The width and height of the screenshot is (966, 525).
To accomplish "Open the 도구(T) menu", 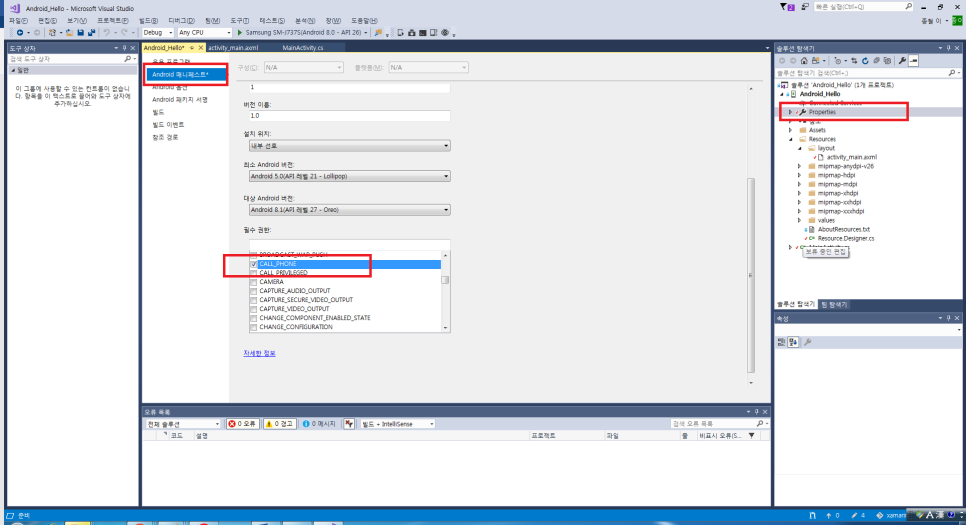I will click(x=240, y=21).
